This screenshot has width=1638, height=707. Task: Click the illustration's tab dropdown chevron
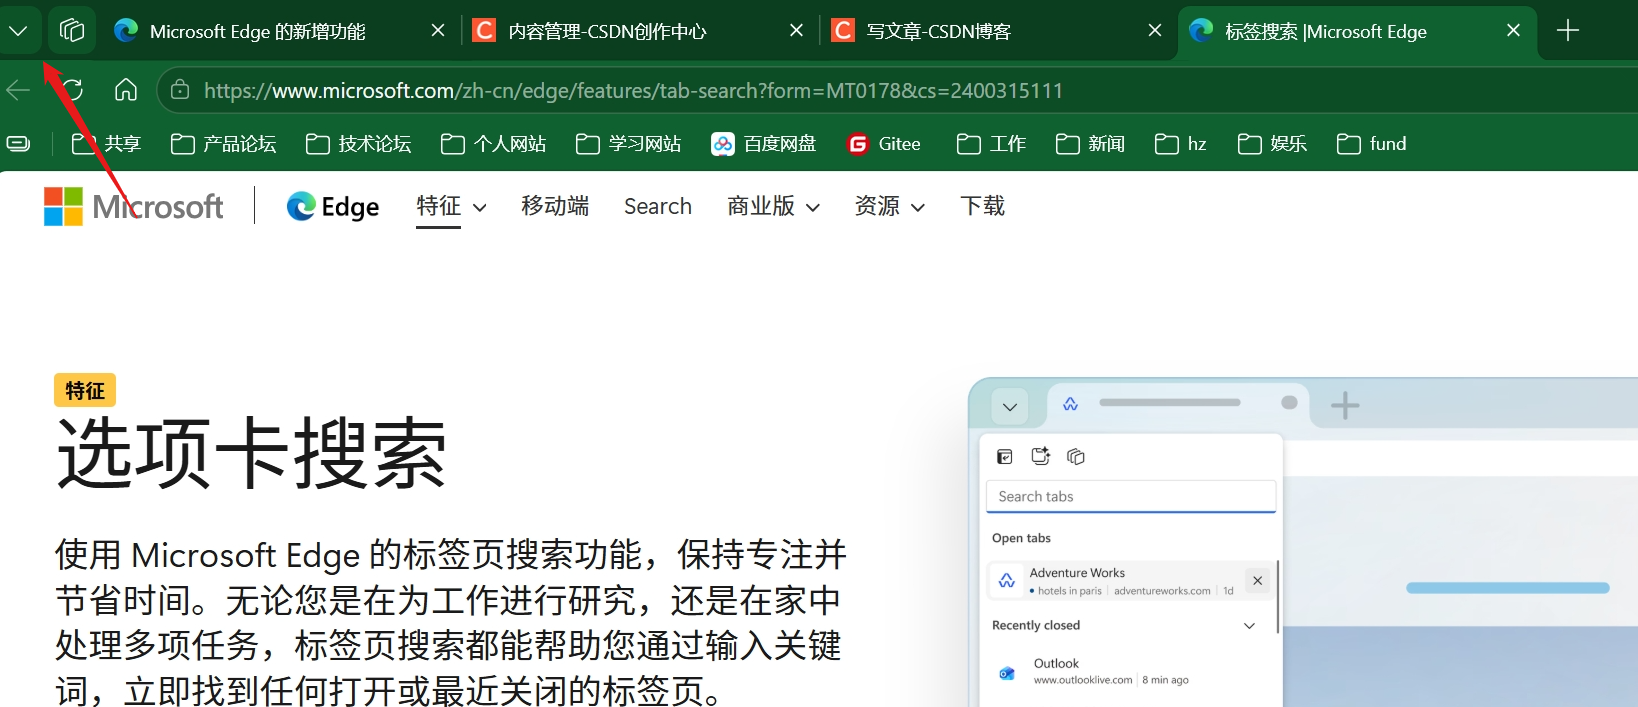1010,407
